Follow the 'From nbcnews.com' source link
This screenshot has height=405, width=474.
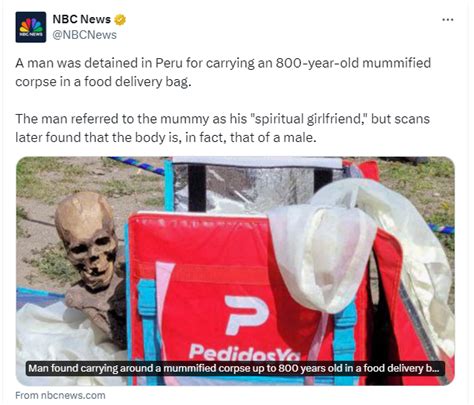(x=60, y=395)
